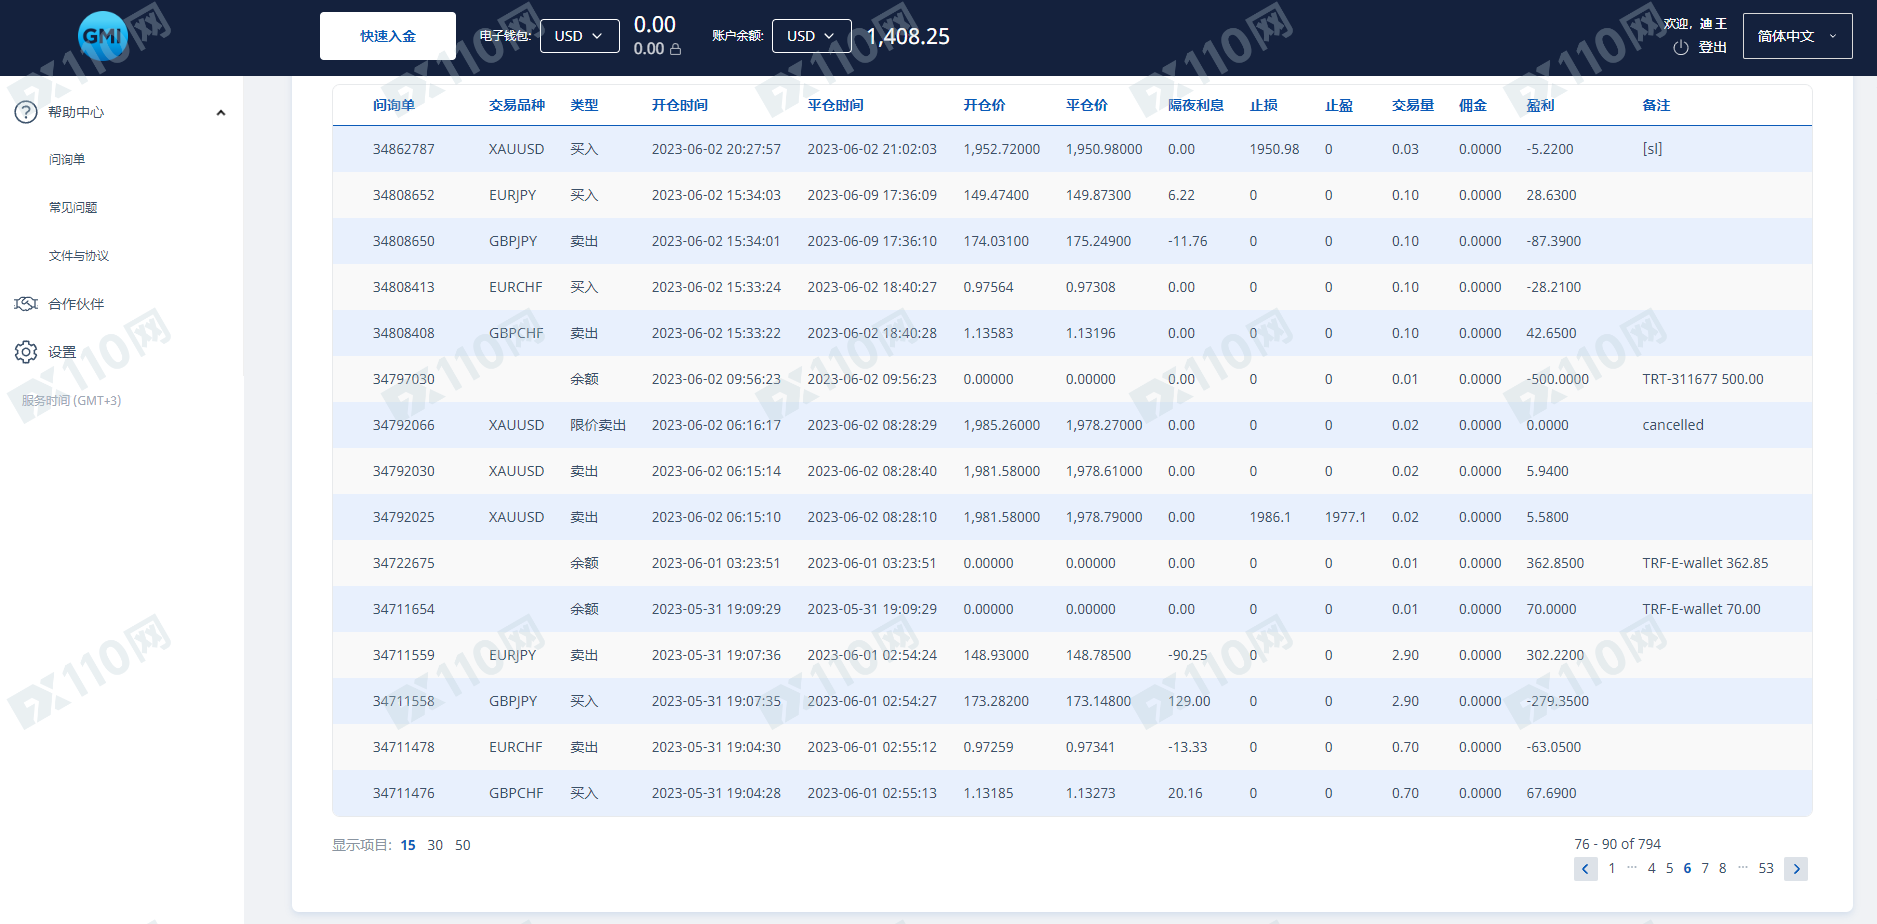Select the 问询单 sidebar item
The image size is (1877, 924).
tap(67, 160)
